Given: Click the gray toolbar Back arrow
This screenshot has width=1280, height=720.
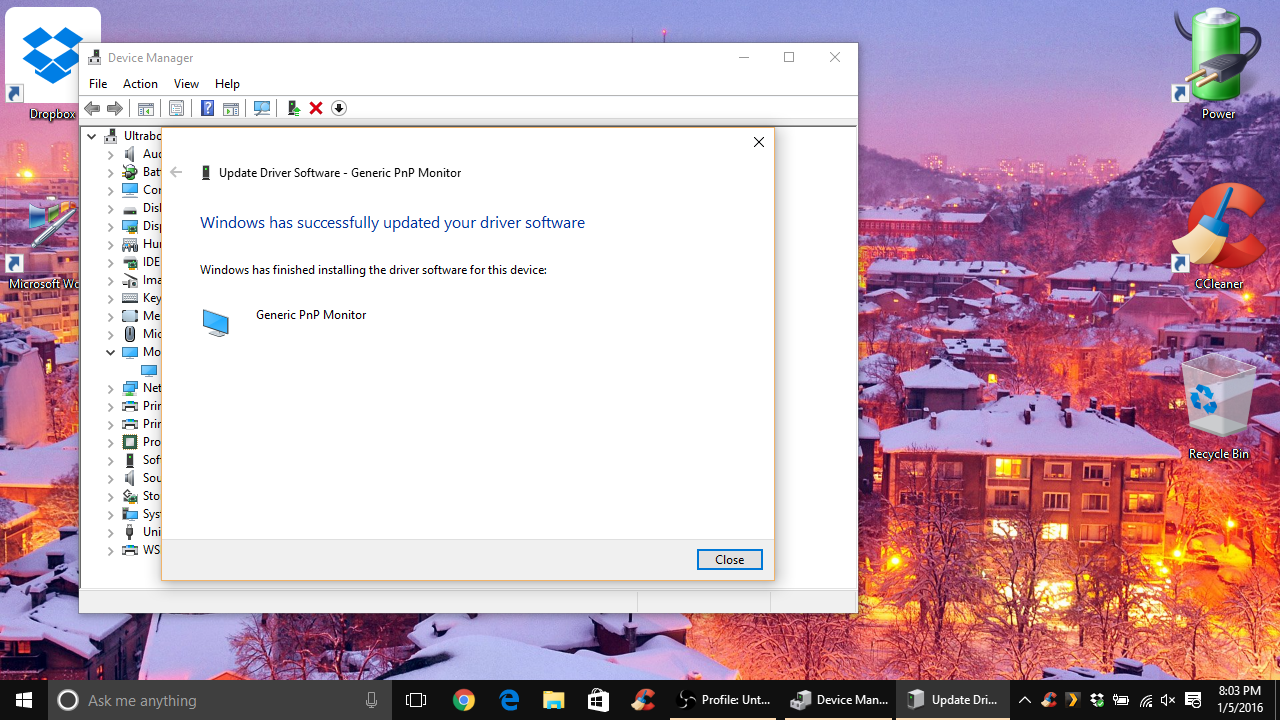Looking at the screenshot, I should point(92,108).
